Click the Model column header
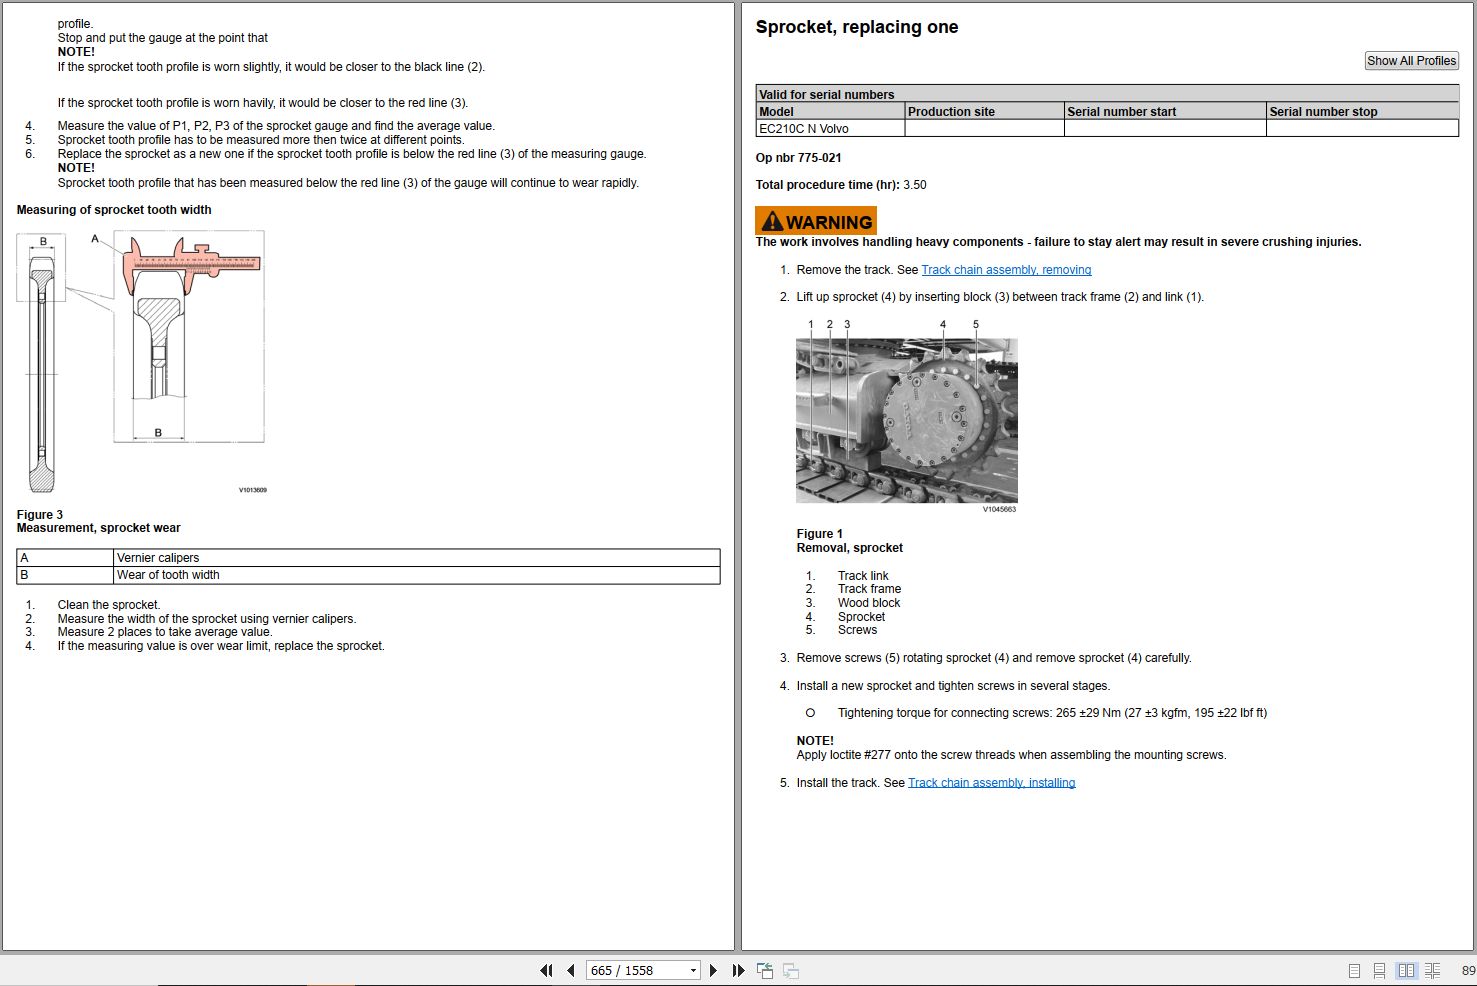Viewport: 1477px width, 986px height. point(830,112)
